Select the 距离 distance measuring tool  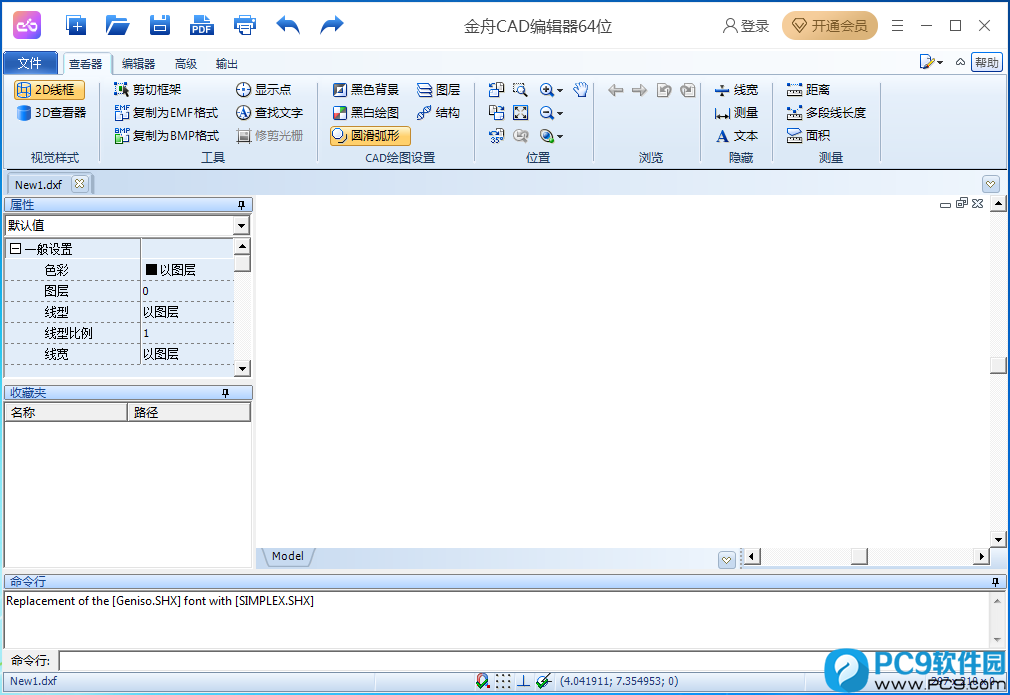click(x=808, y=90)
